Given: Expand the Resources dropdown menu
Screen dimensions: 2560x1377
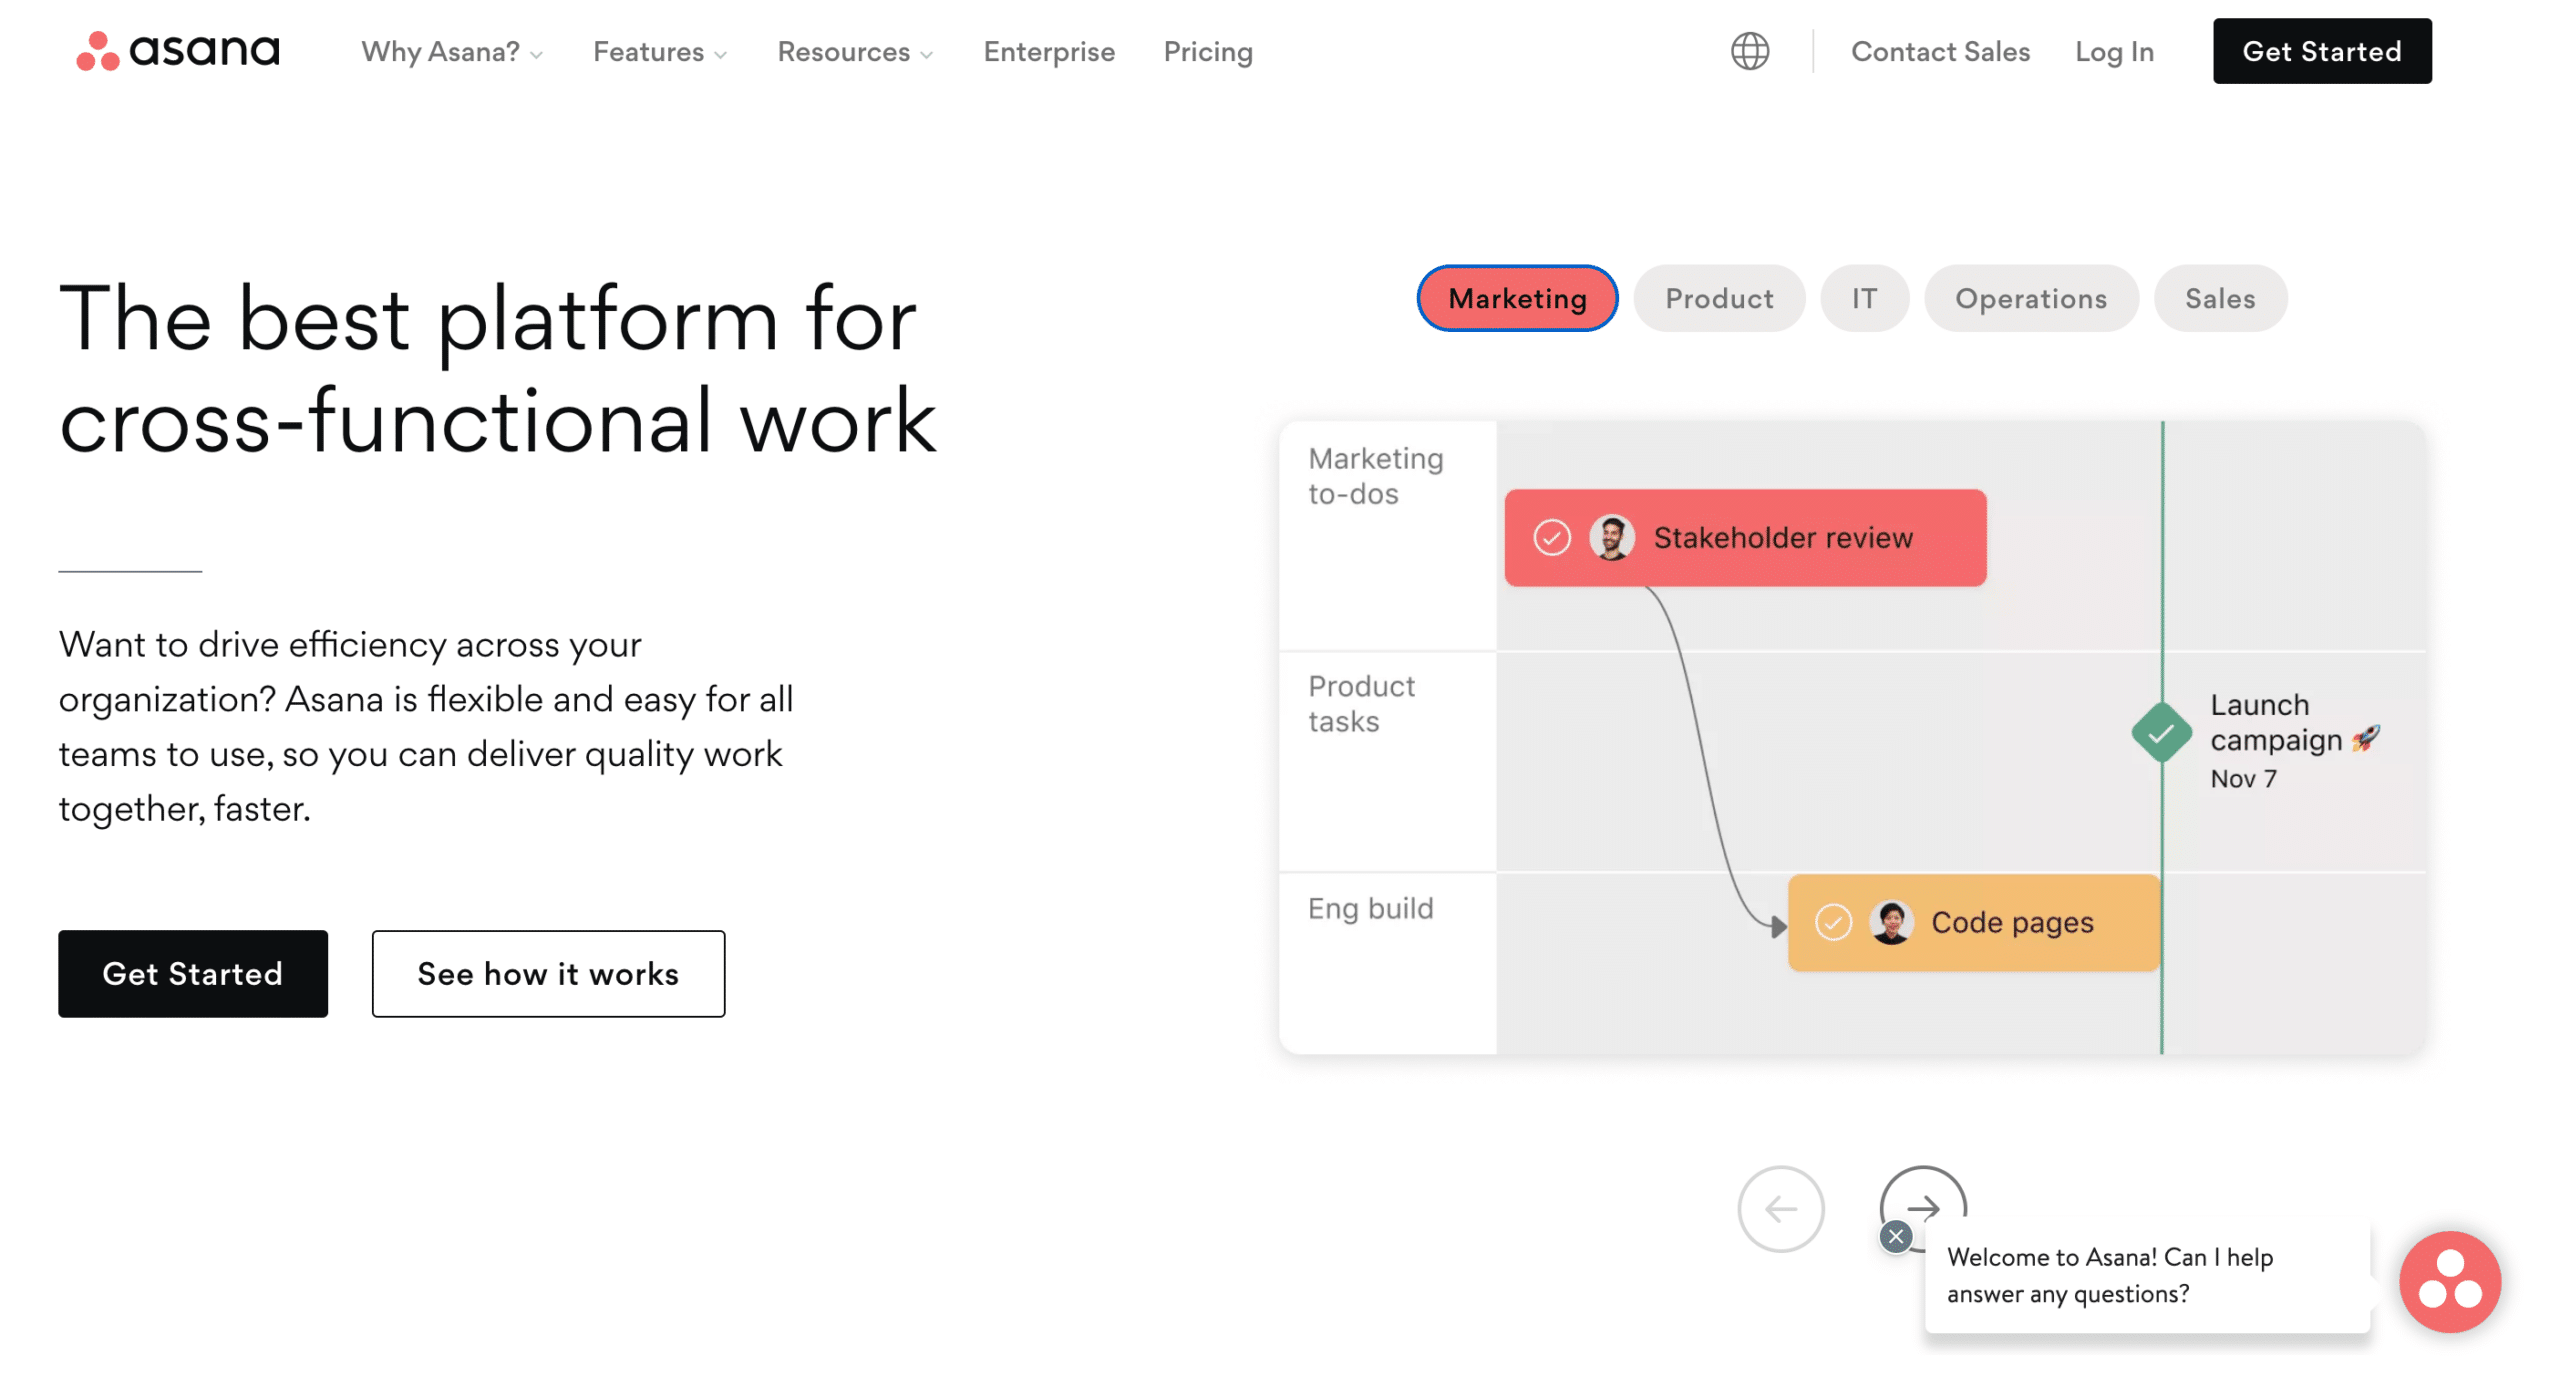Looking at the screenshot, I should pos(854,51).
